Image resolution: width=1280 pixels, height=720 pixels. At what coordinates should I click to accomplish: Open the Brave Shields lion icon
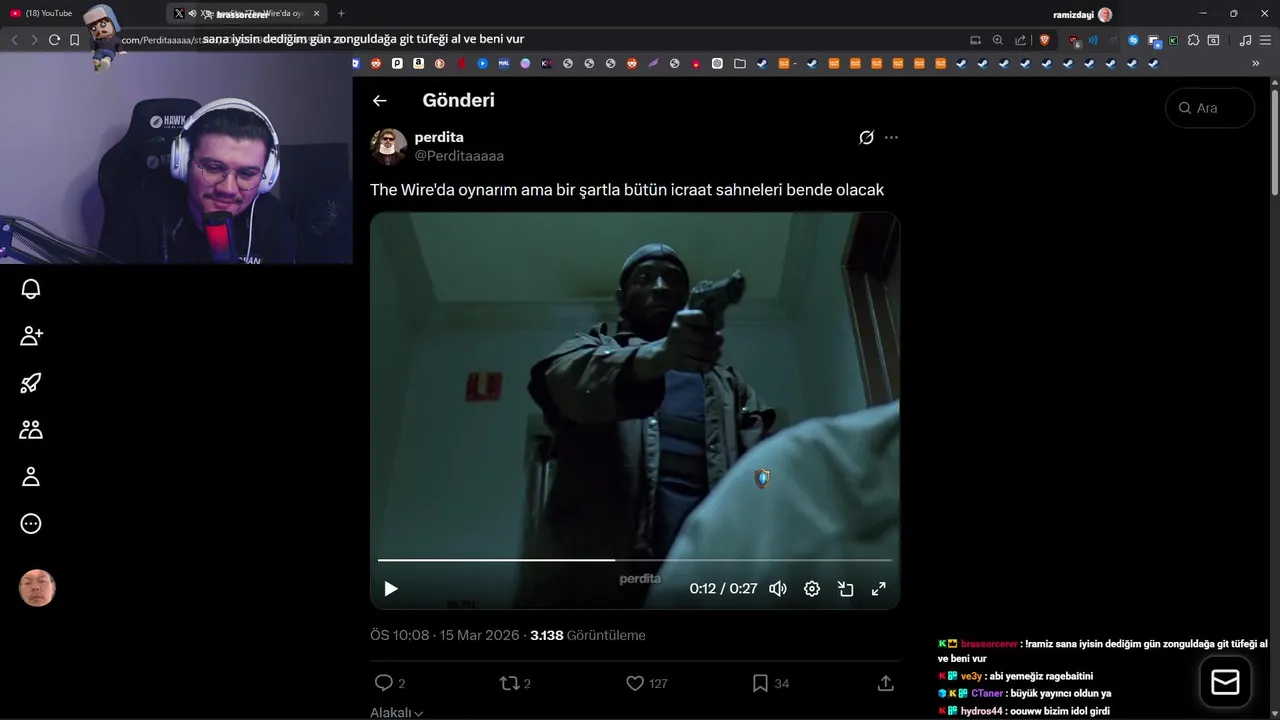pyautogui.click(x=1045, y=40)
